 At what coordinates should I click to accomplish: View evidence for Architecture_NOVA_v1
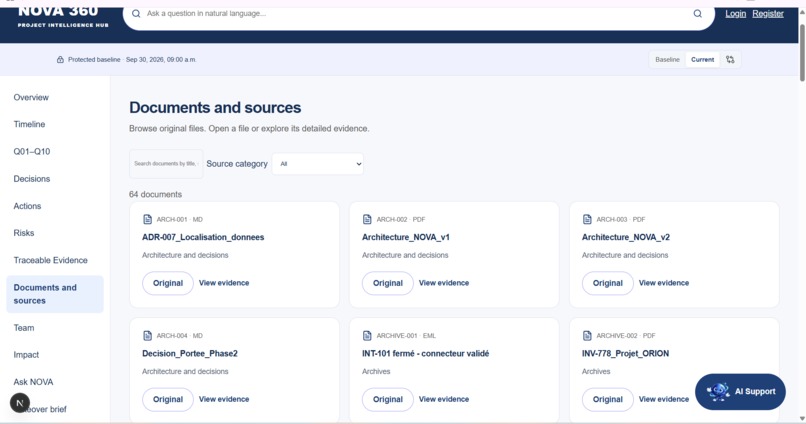[444, 283]
